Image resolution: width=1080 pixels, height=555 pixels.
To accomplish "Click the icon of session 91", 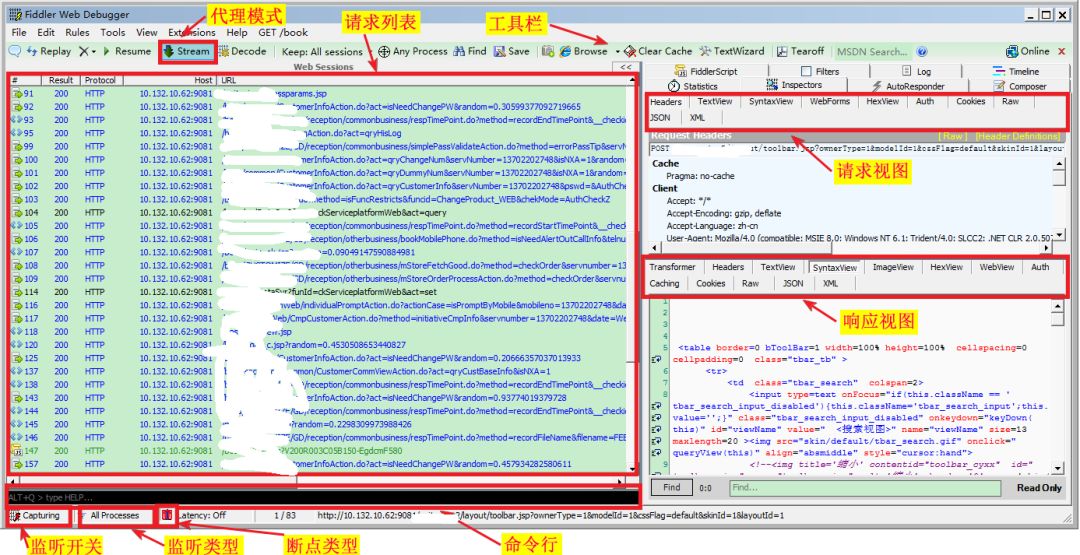I will pyautogui.click(x=17, y=94).
